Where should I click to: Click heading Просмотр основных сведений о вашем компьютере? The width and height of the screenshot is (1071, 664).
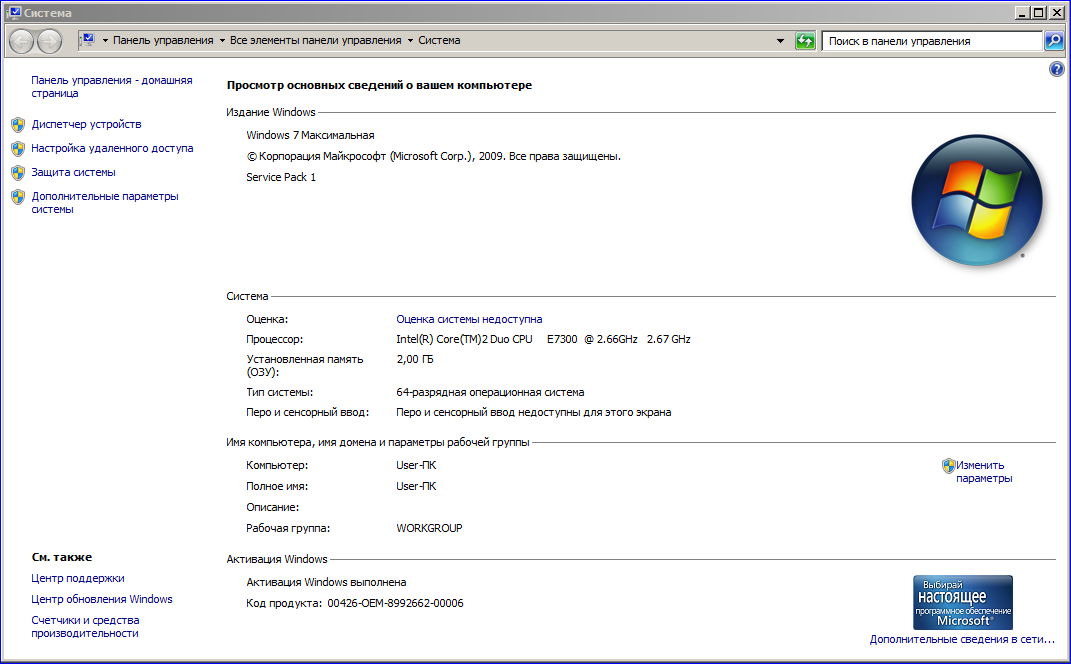tap(379, 85)
